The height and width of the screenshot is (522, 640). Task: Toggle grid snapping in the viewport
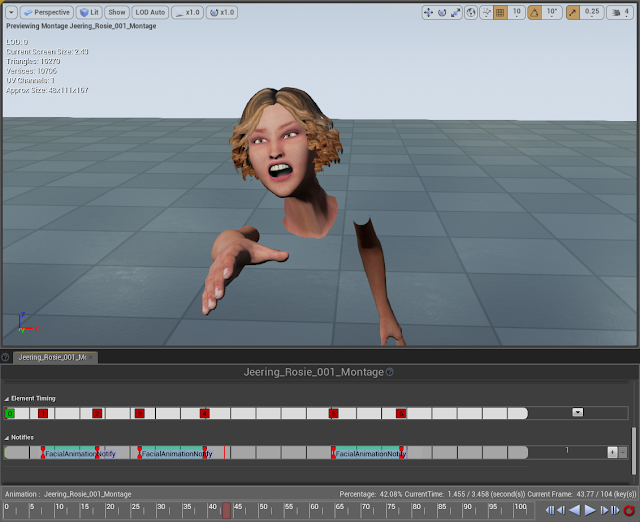(x=500, y=12)
